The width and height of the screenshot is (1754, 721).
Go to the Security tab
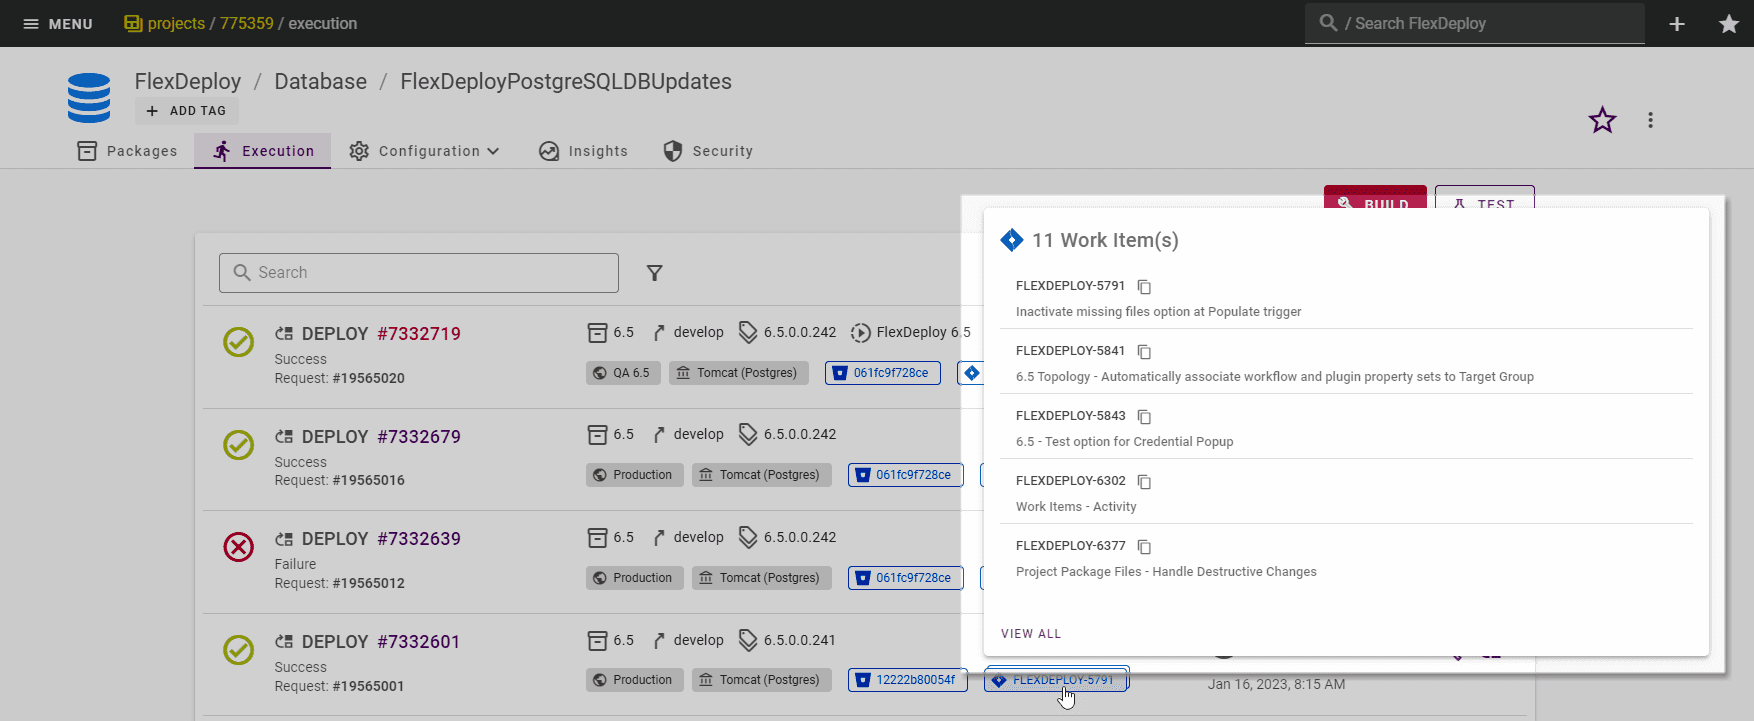click(708, 151)
